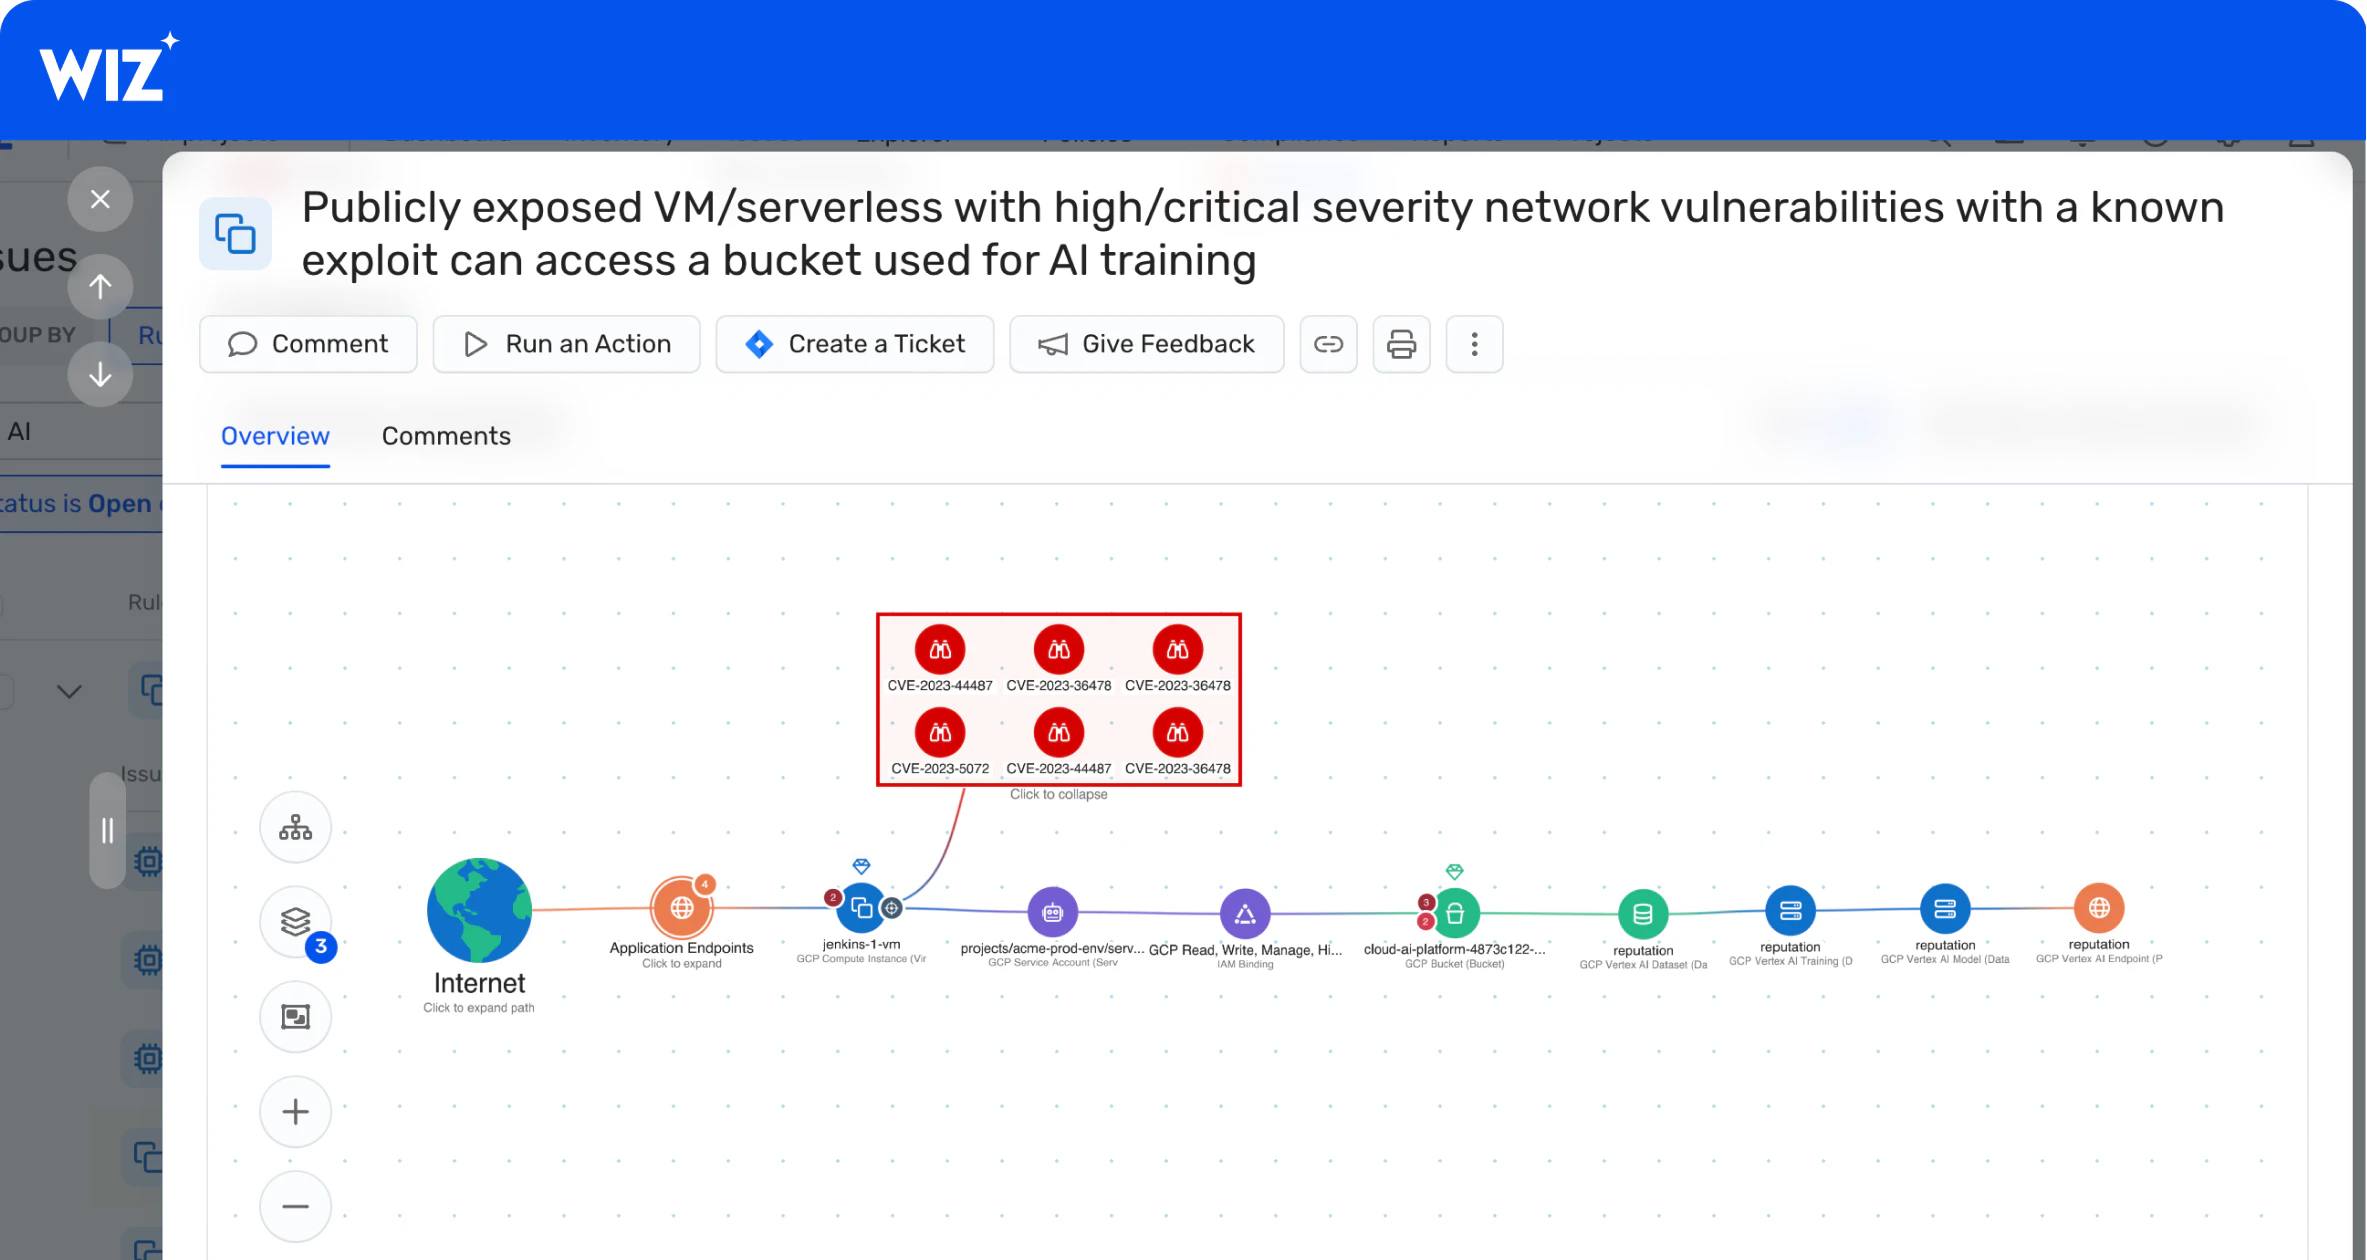Click the Internet node globe icon
Viewport: 2367px width, 1260px height.
tap(477, 913)
